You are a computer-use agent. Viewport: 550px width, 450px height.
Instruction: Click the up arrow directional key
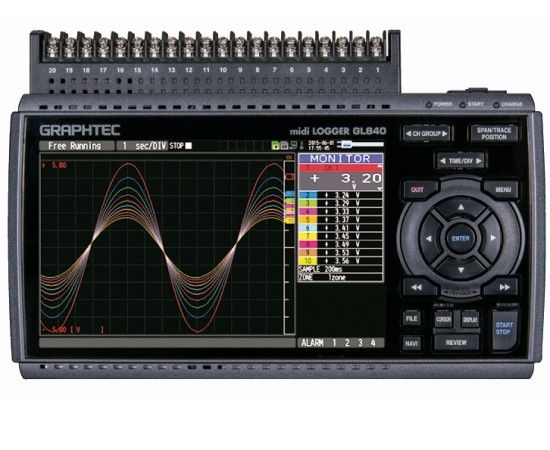click(461, 207)
